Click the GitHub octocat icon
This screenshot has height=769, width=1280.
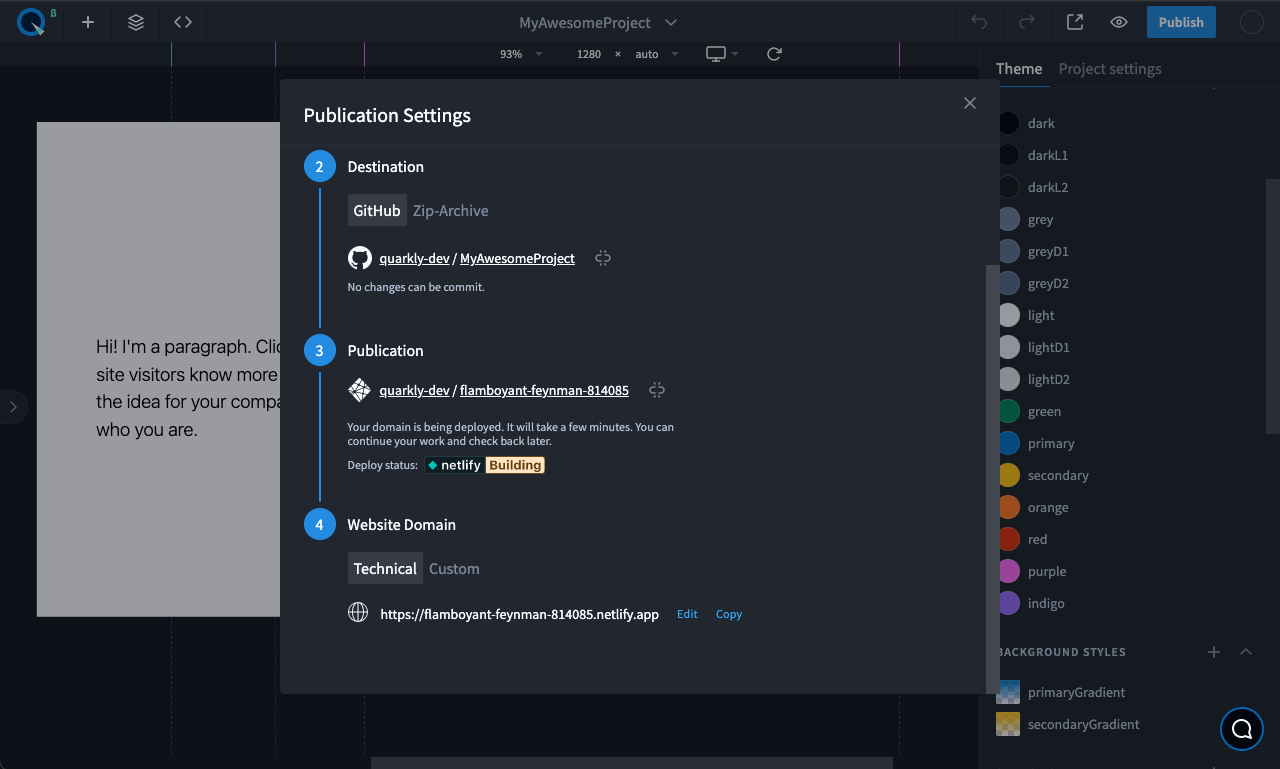click(x=360, y=258)
